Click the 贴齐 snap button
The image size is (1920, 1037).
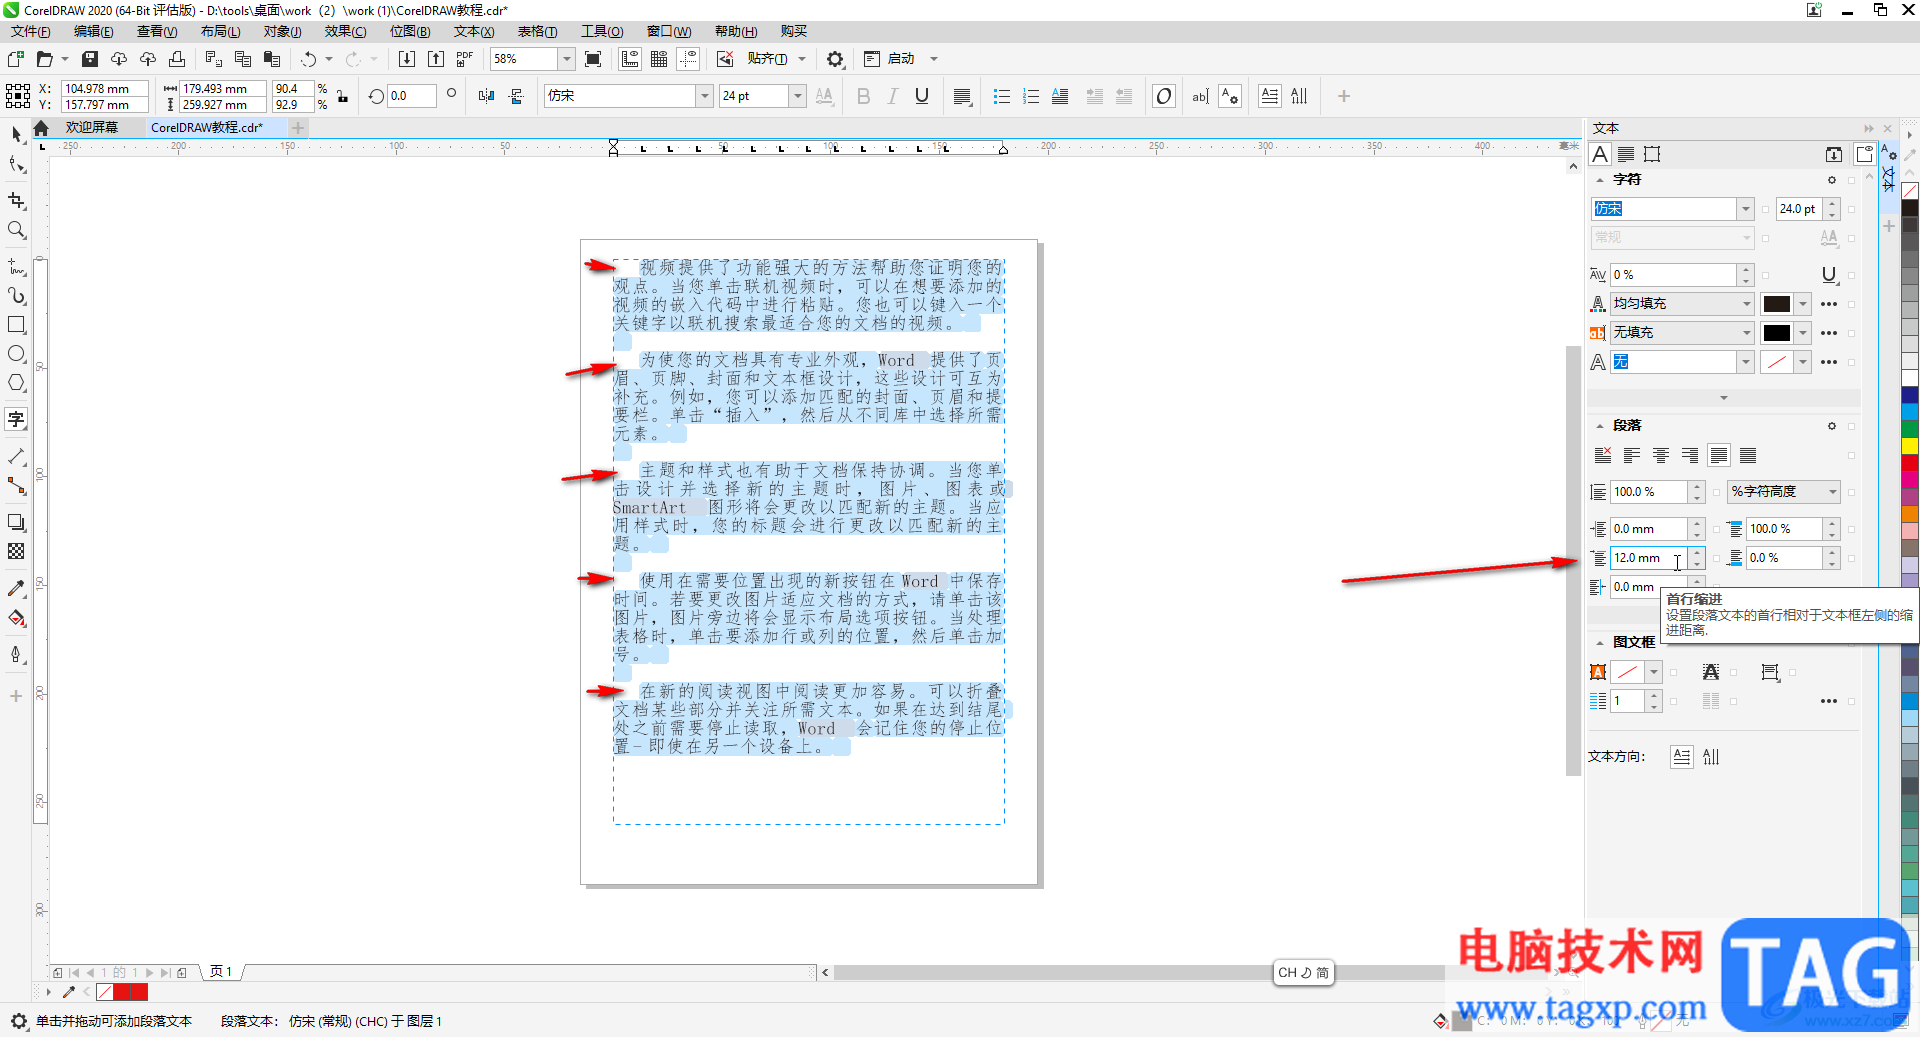pyautogui.click(x=767, y=59)
